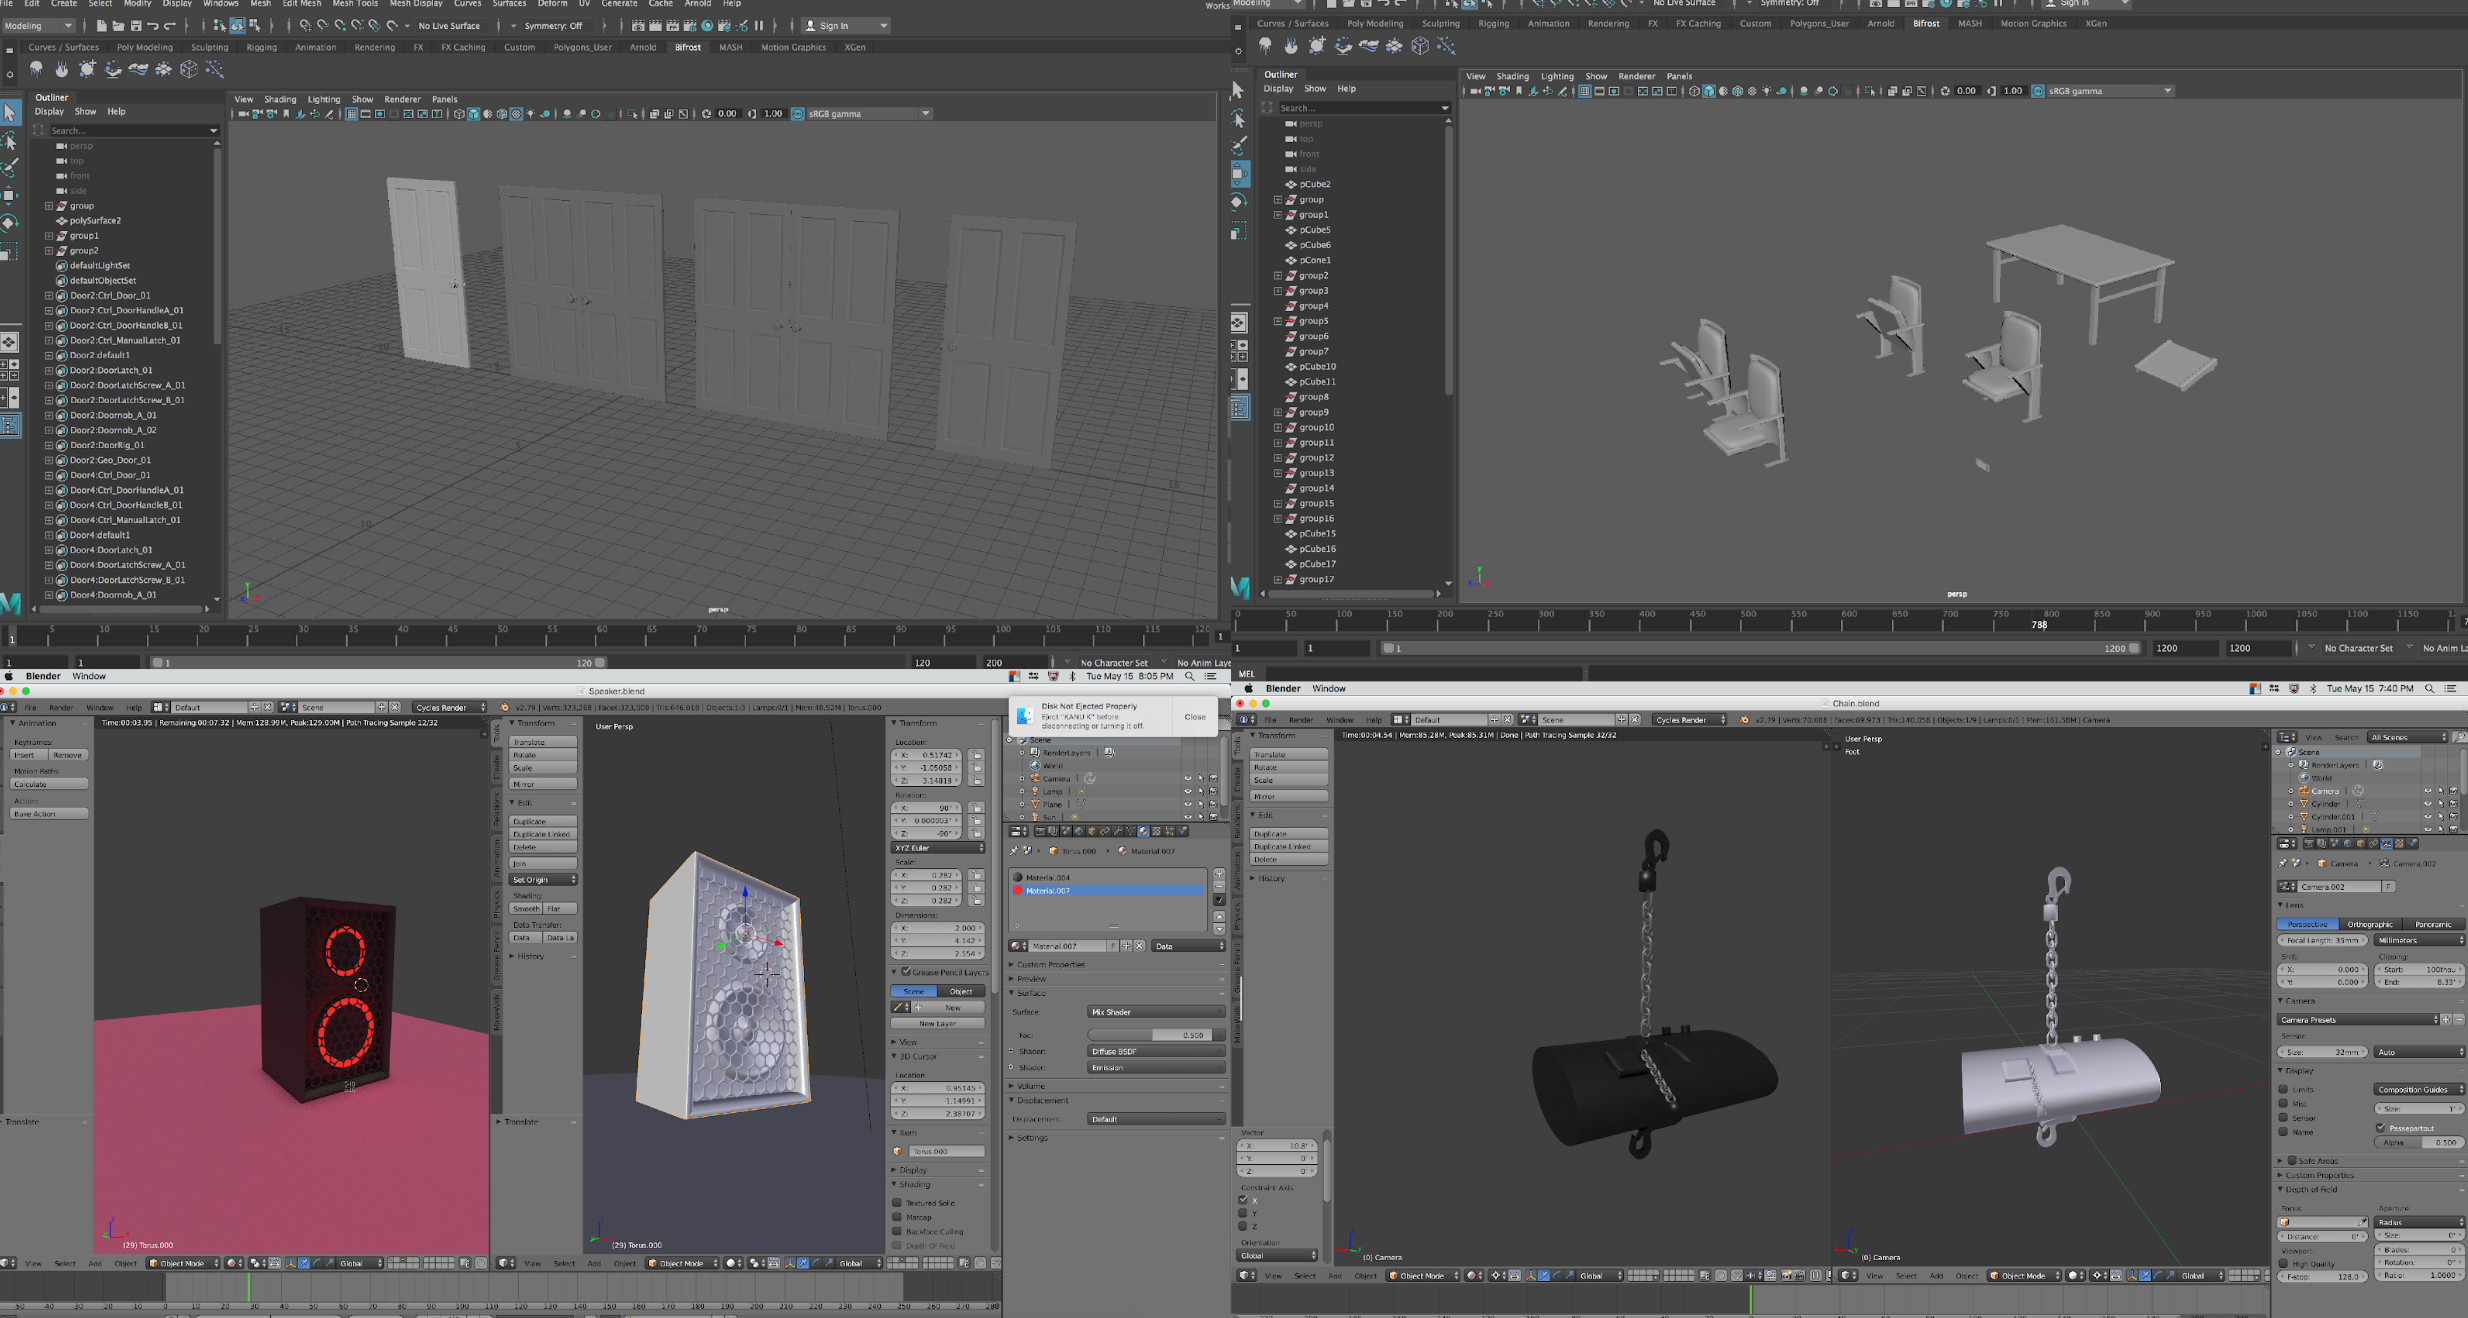Click the sRGB color management icon in left Maya viewport
The height and width of the screenshot is (1318, 2468).
(798, 114)
